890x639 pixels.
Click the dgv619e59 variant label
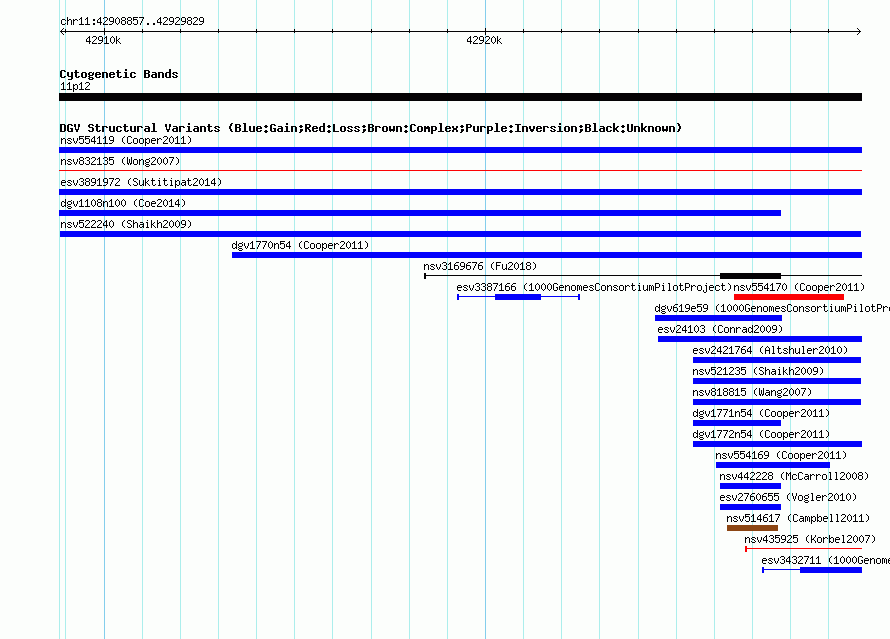772,308
